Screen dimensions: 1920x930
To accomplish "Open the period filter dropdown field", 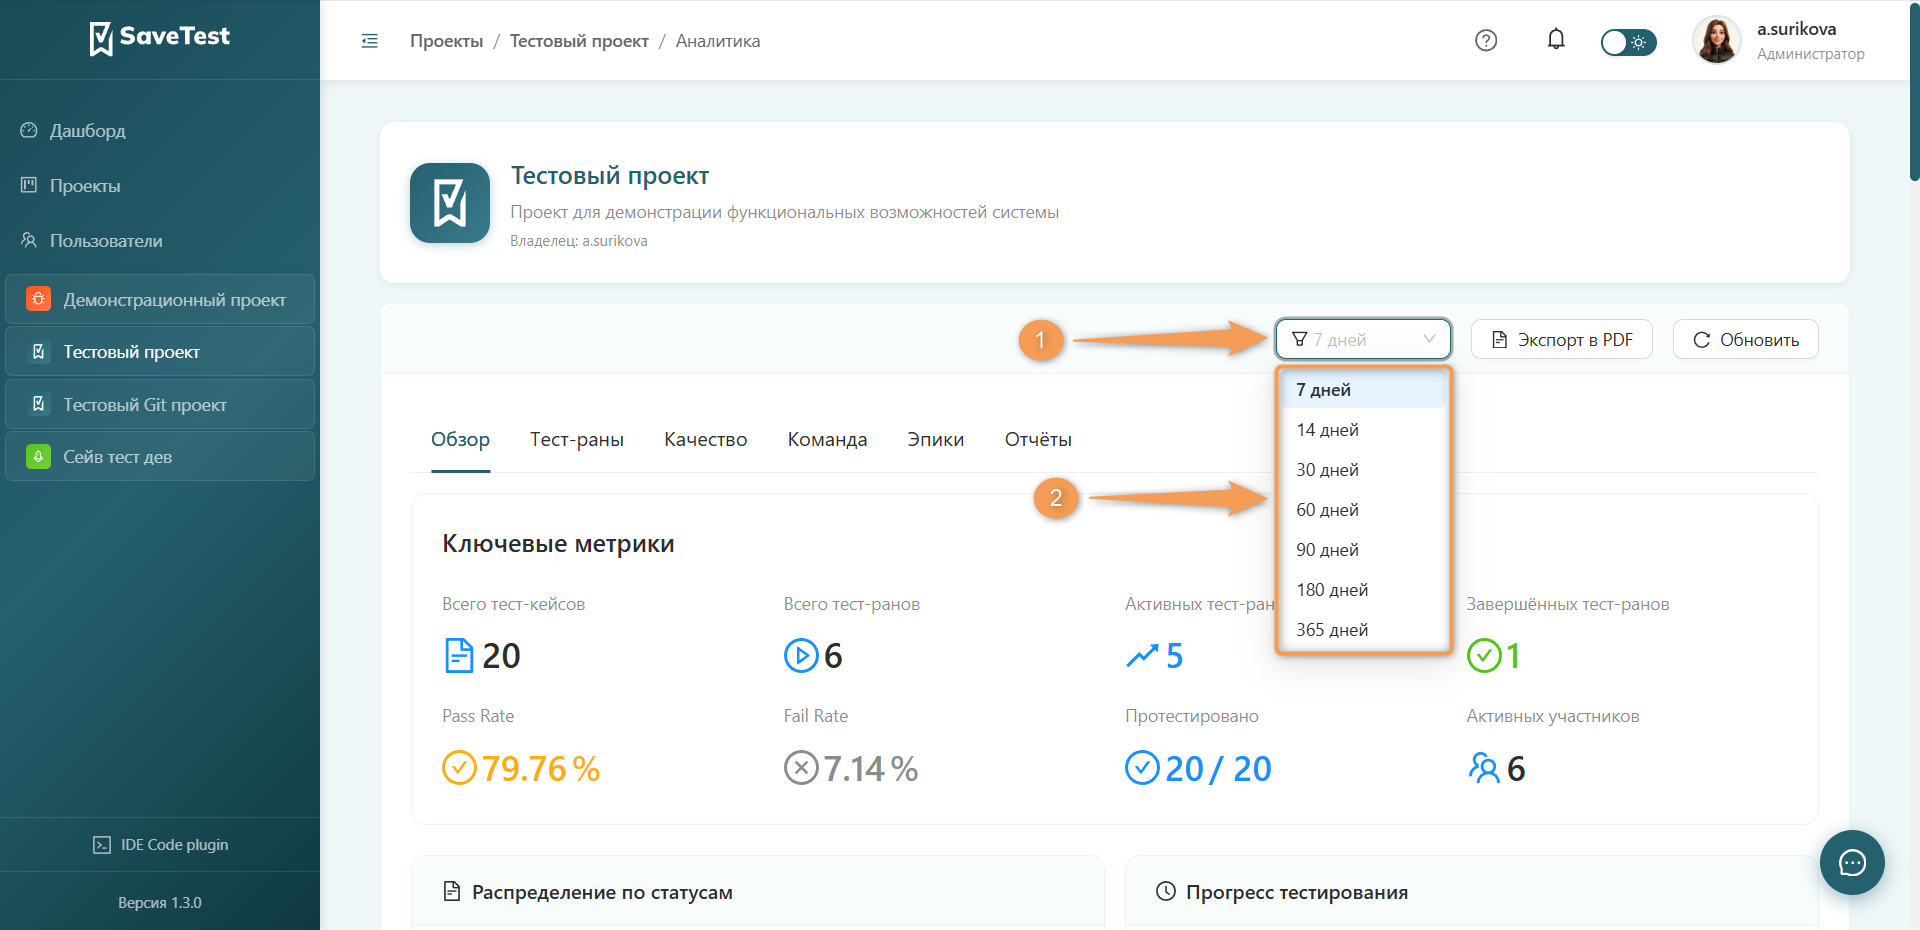I will [x=1363, y=339].
